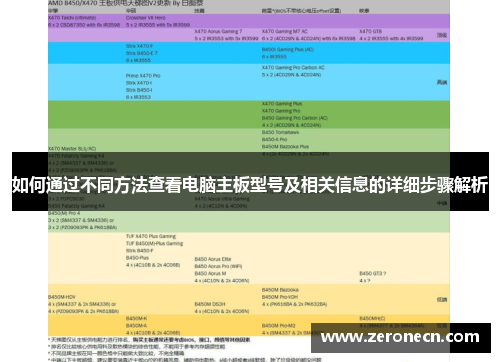The image size is (500, 362).
Task: Select the B450M Pro-M2 cell
Action: (278, 326)
